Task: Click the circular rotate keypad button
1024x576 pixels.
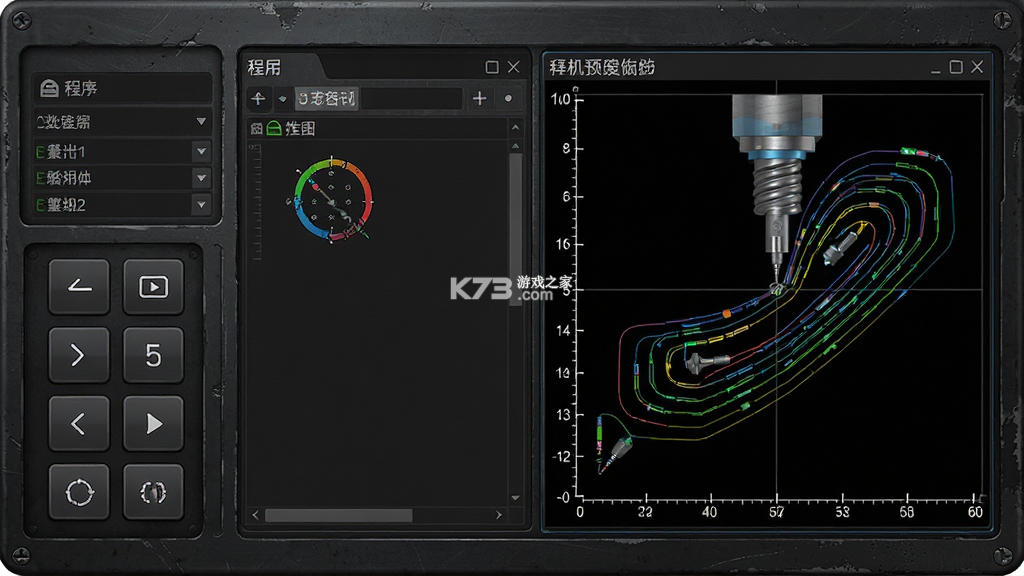Action: point(78,492)
